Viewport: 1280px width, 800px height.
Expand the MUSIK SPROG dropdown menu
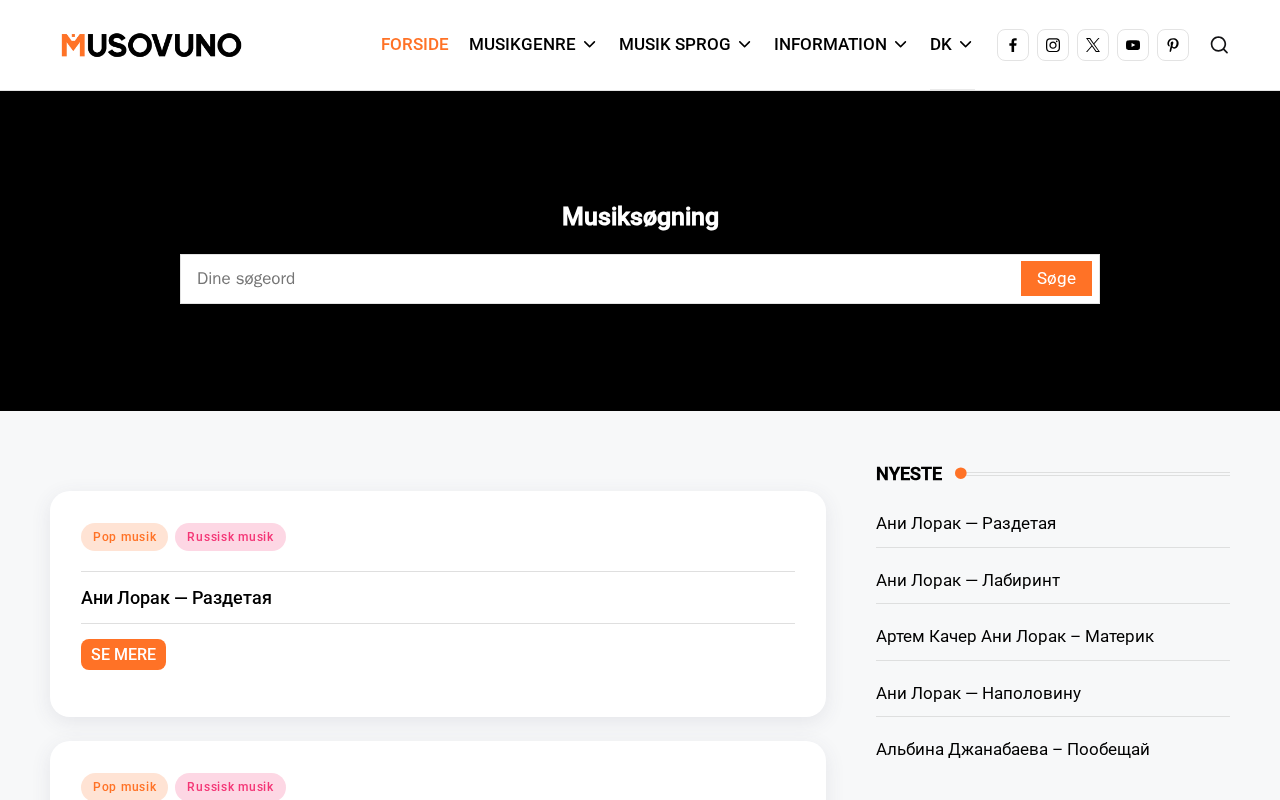point(685,45)
